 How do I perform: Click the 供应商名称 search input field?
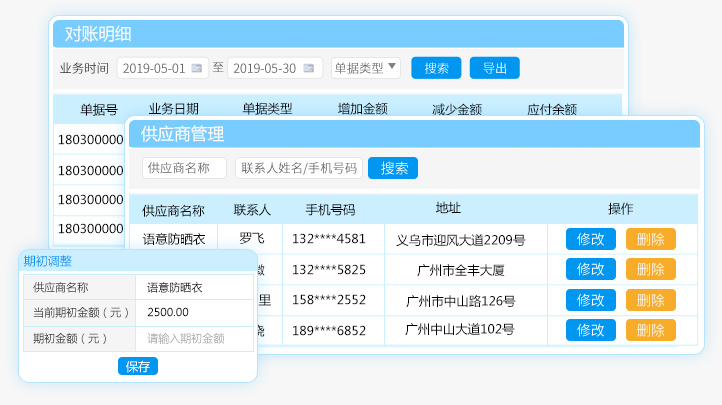point(184,168)
